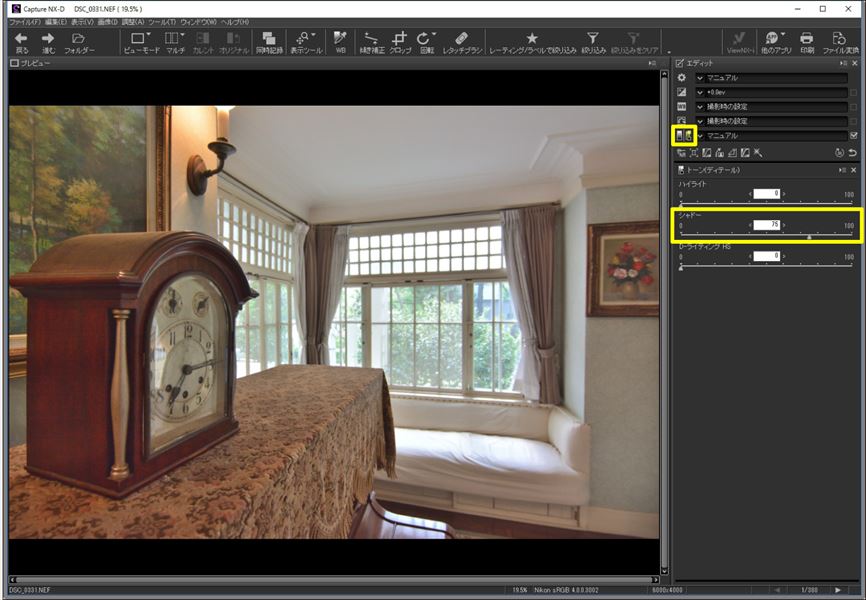The height and width of the screenshot is (600, 866).
Task: Click the first icon in the Edit tool strip
Action: pyautogui.click(x=682, y=153)
